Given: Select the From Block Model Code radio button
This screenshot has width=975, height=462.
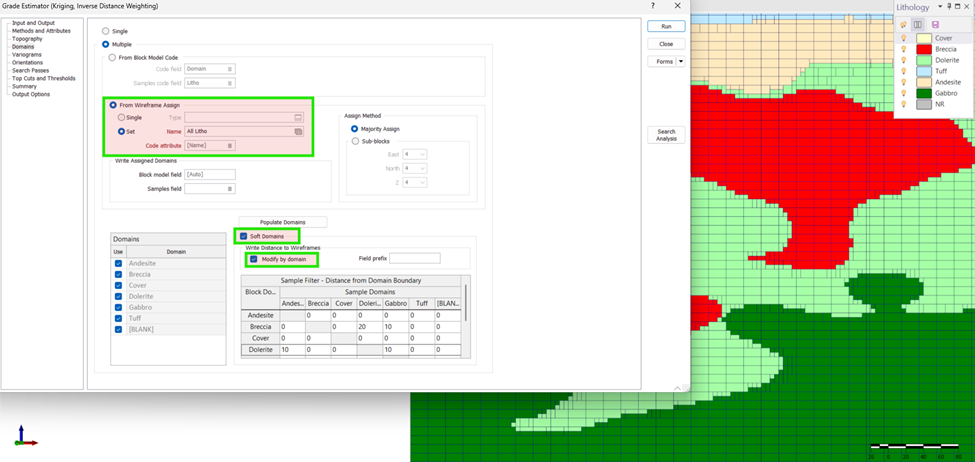Looking at the screenshot, I should [112, 57].
